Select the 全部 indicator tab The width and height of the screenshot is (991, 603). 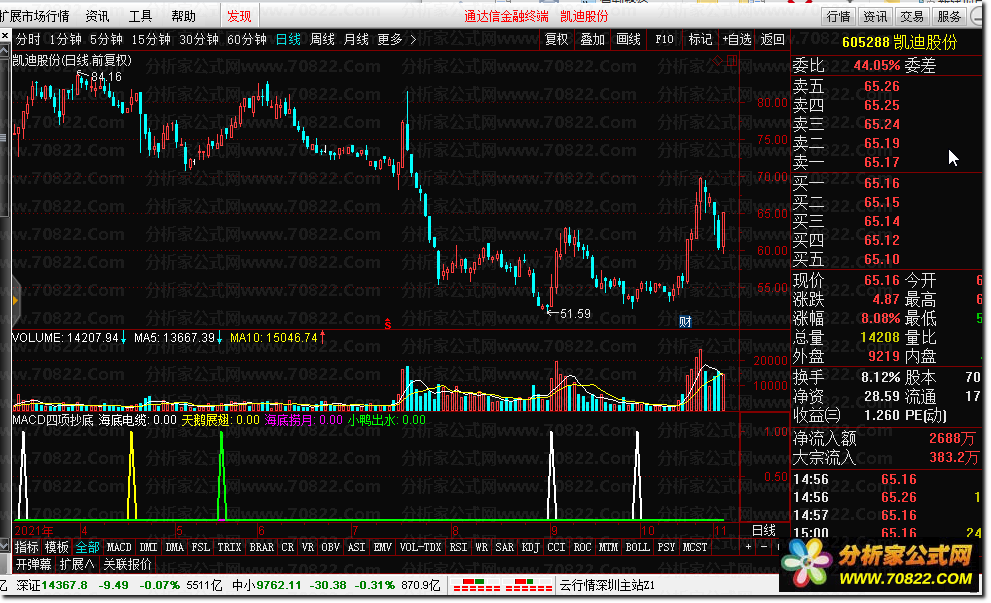[x=87, y=547]
